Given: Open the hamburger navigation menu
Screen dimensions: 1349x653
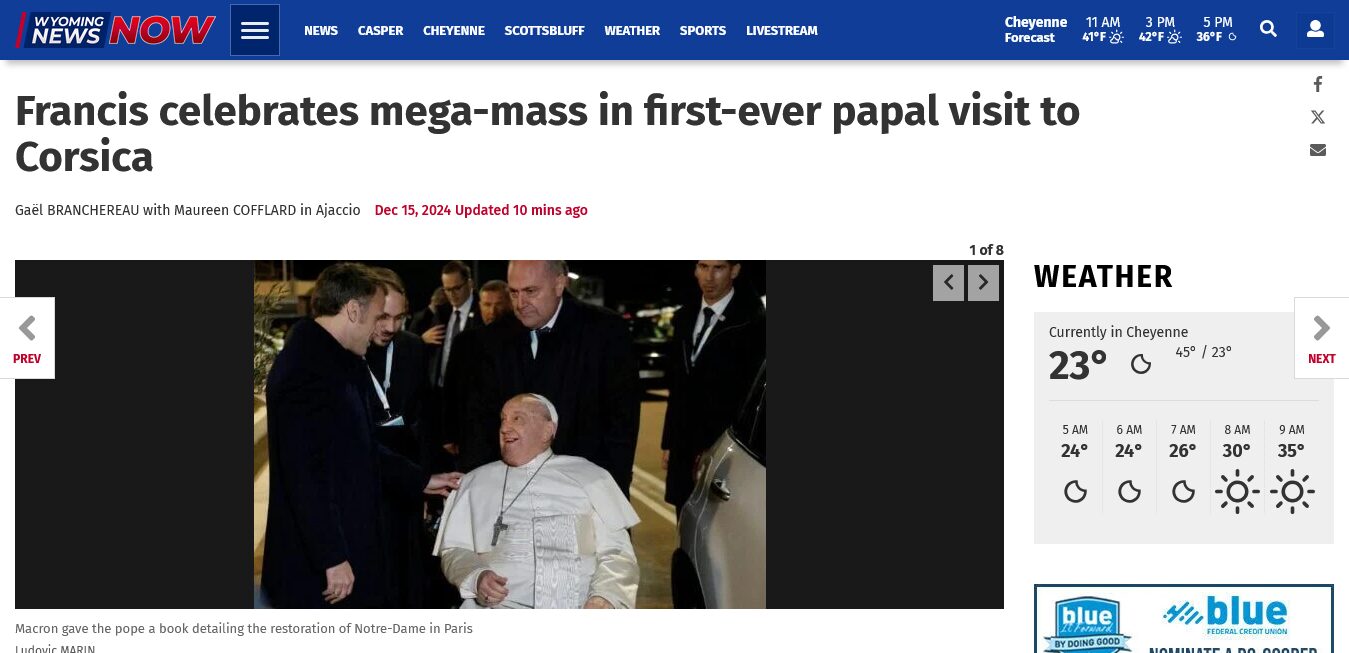Looking at the screenshot, I should [x=255, y=30].
